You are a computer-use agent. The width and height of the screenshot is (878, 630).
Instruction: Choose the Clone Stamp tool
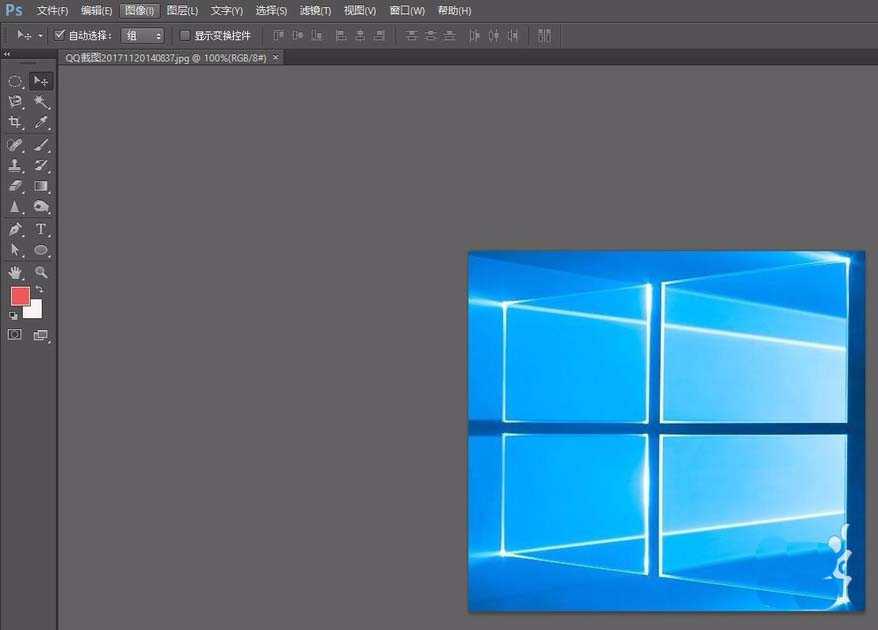15,166
